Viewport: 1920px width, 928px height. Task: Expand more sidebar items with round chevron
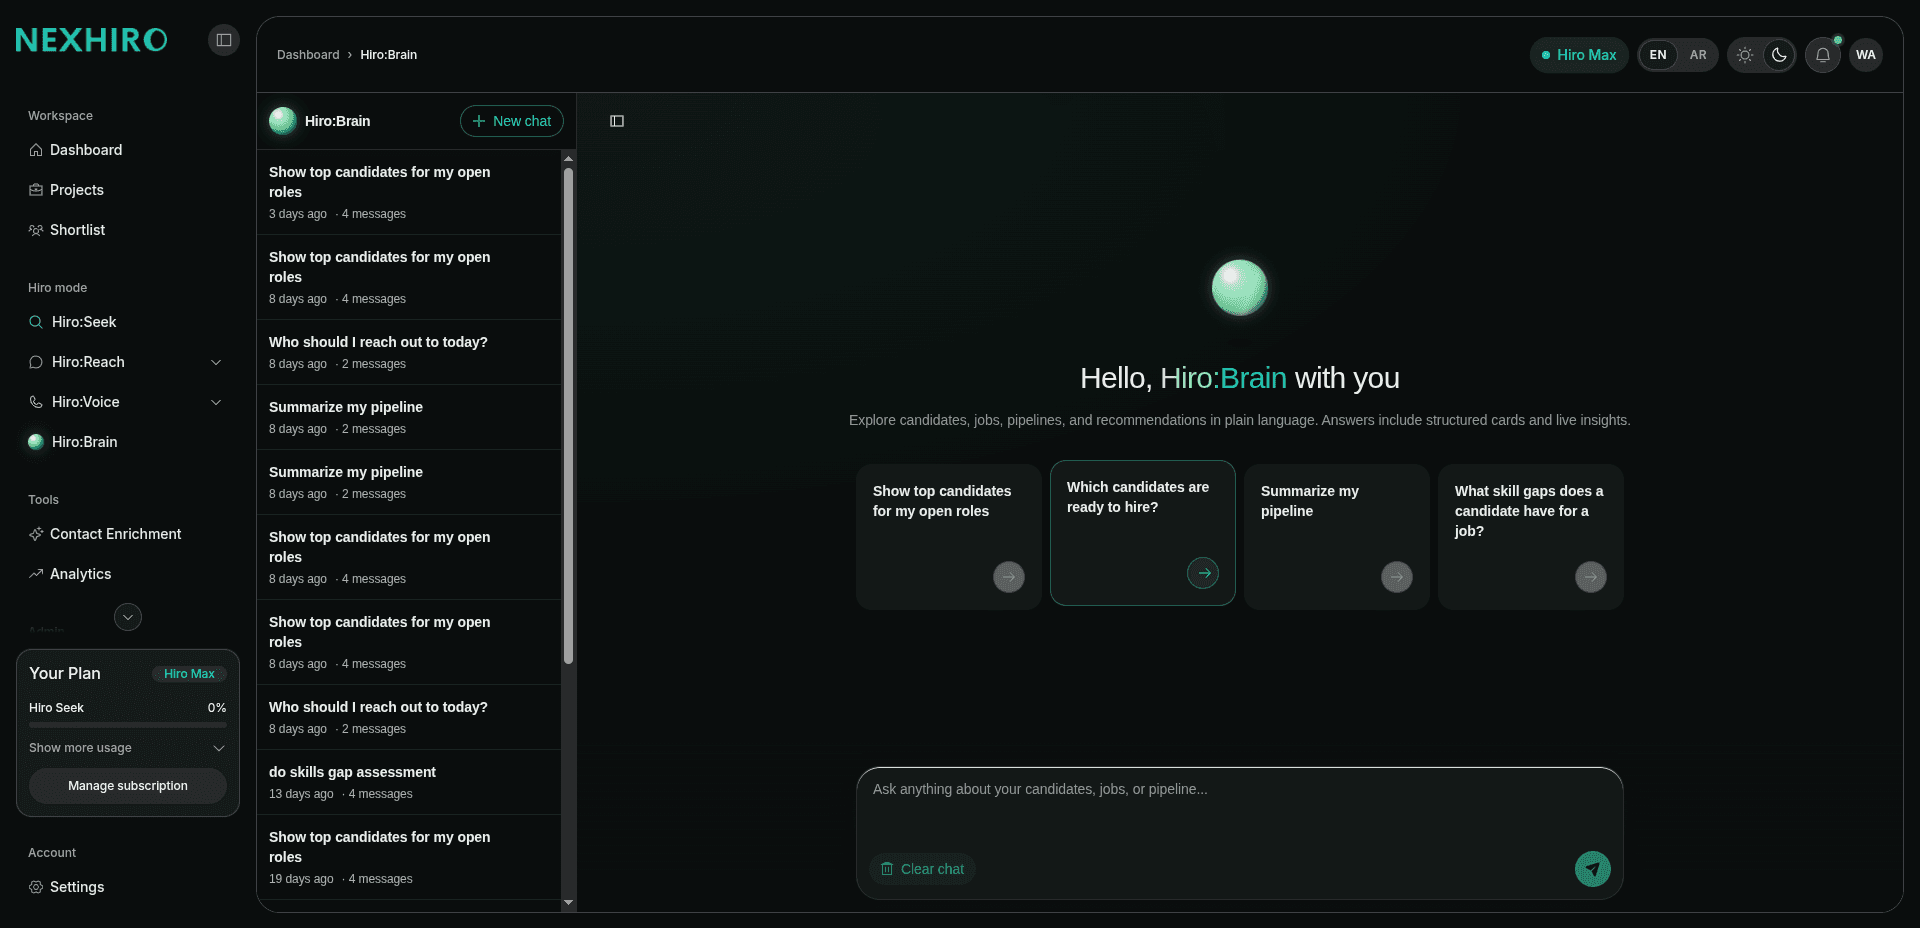128,617
